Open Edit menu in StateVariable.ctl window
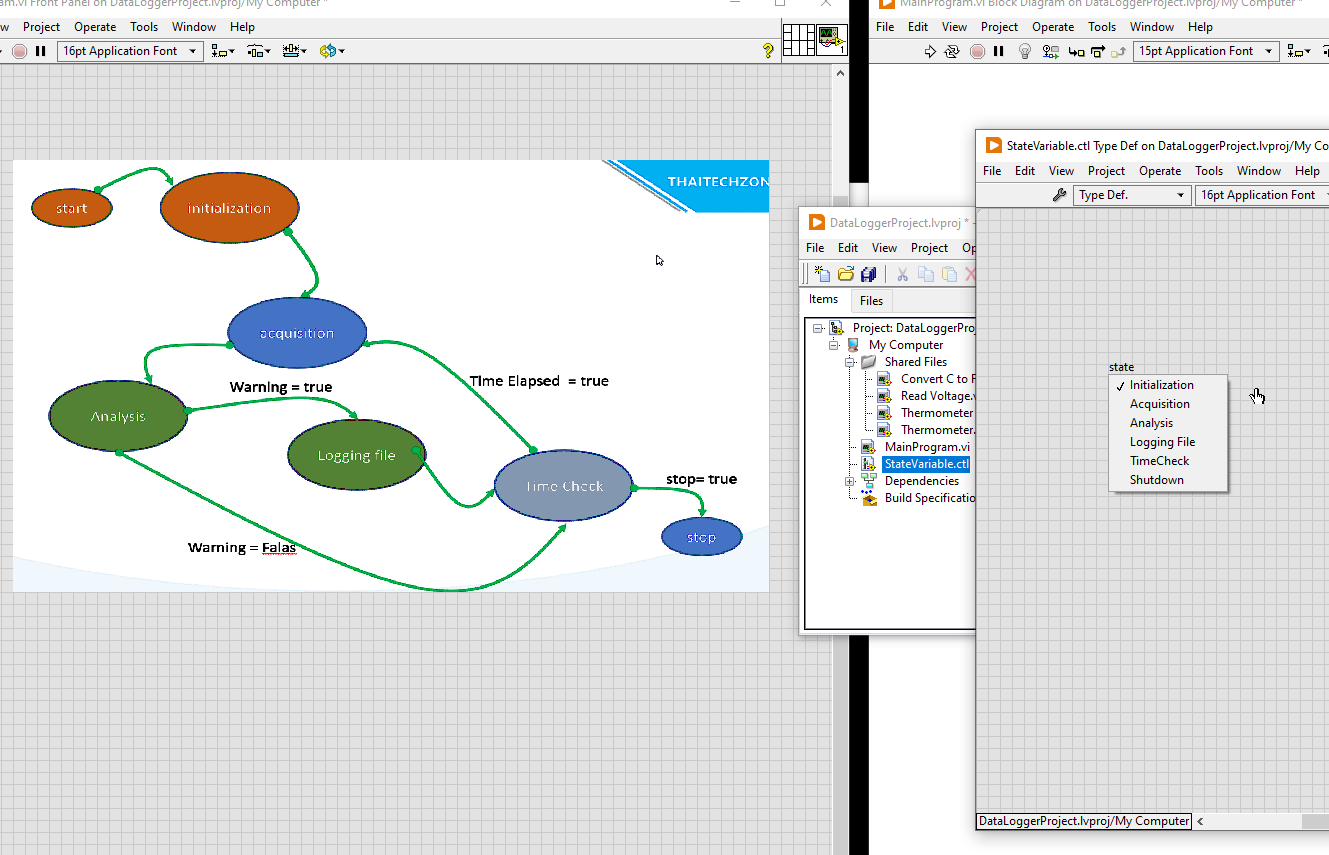Viewport: 1329px width, 855px height. (1025, 171)
